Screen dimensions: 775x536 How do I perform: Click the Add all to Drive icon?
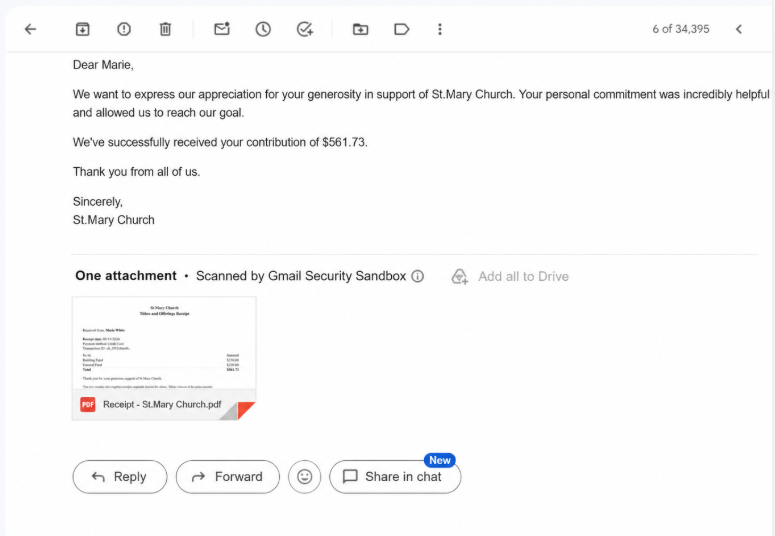tap(460, 276)
